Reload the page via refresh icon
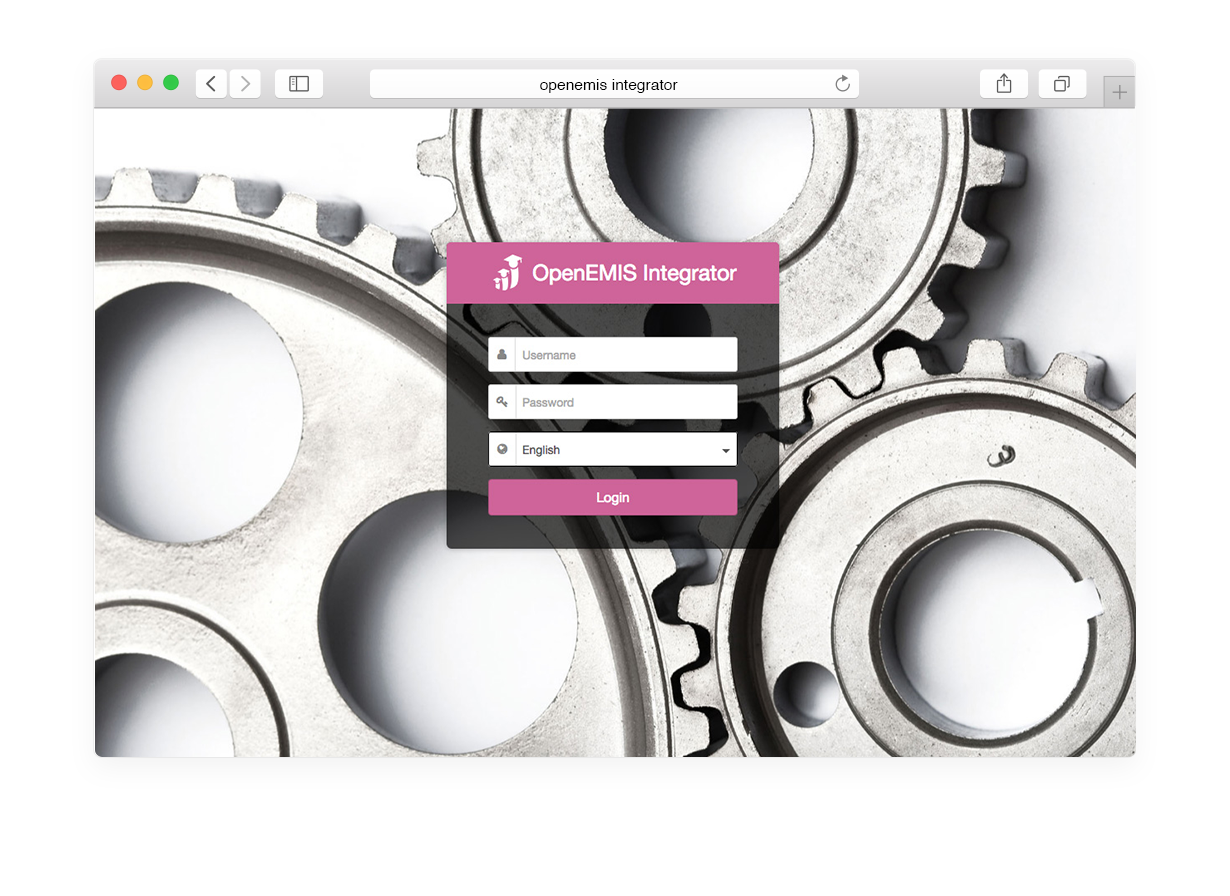Screen dimensions: 1230x896 843,84
